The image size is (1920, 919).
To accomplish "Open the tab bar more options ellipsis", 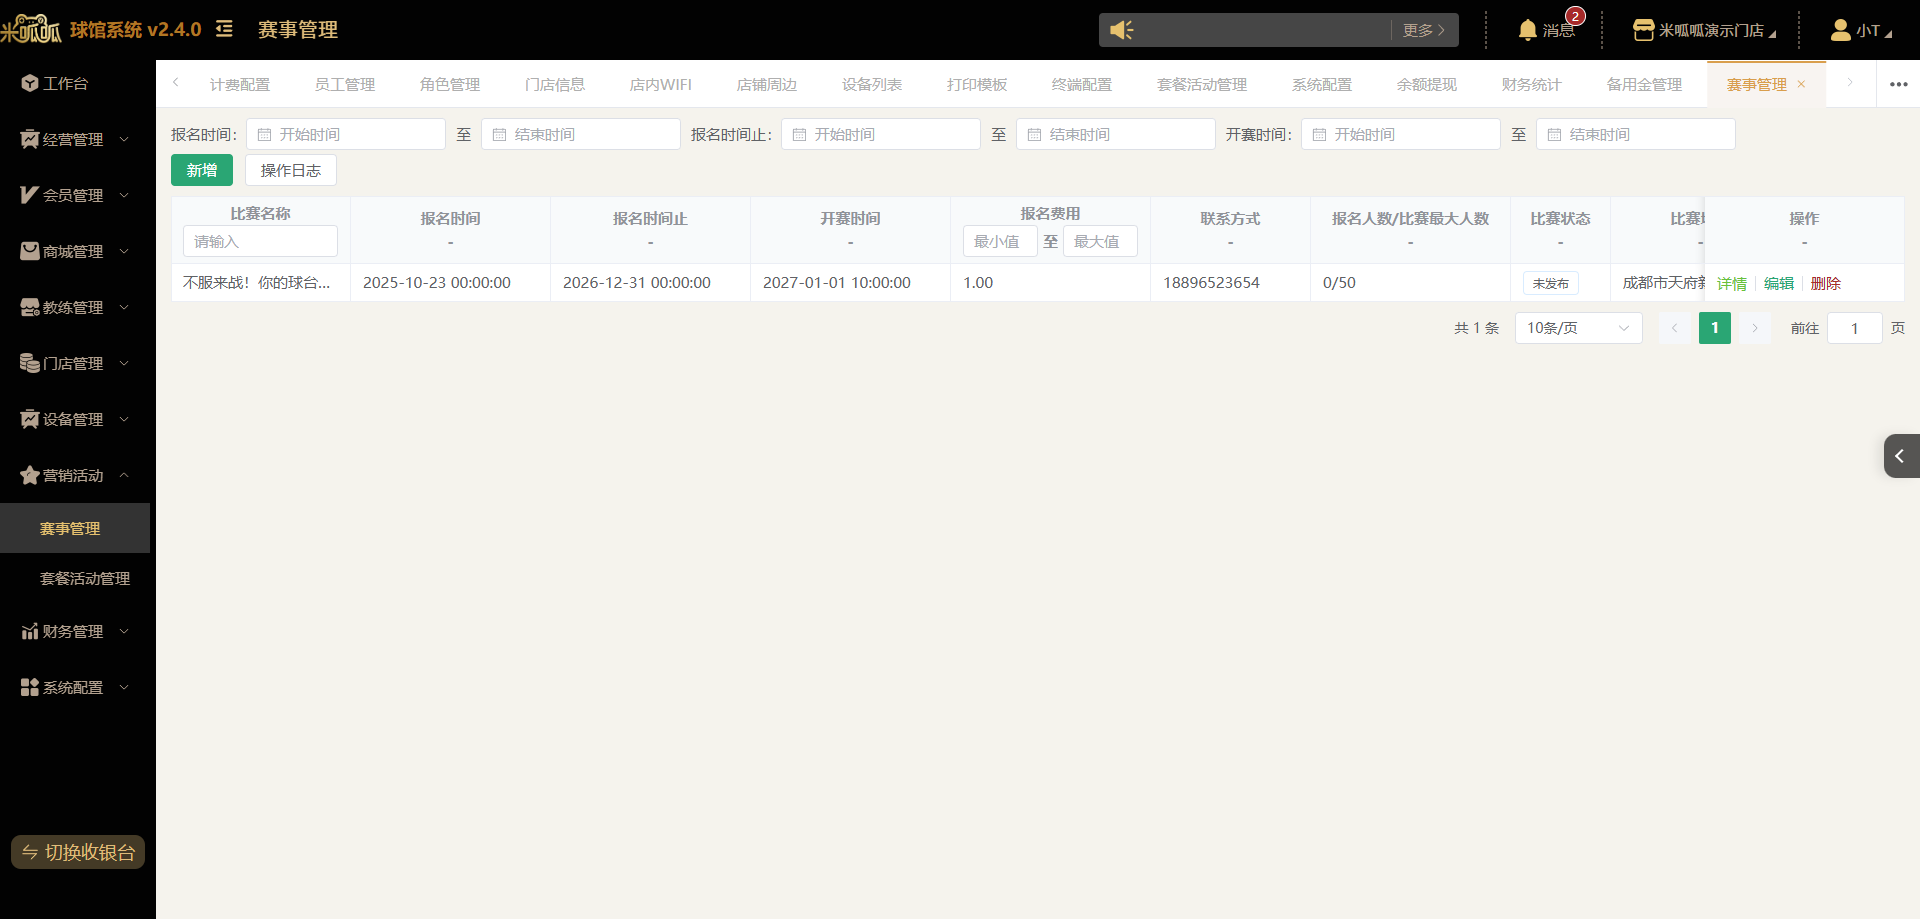I will [x=1899, y=84].
